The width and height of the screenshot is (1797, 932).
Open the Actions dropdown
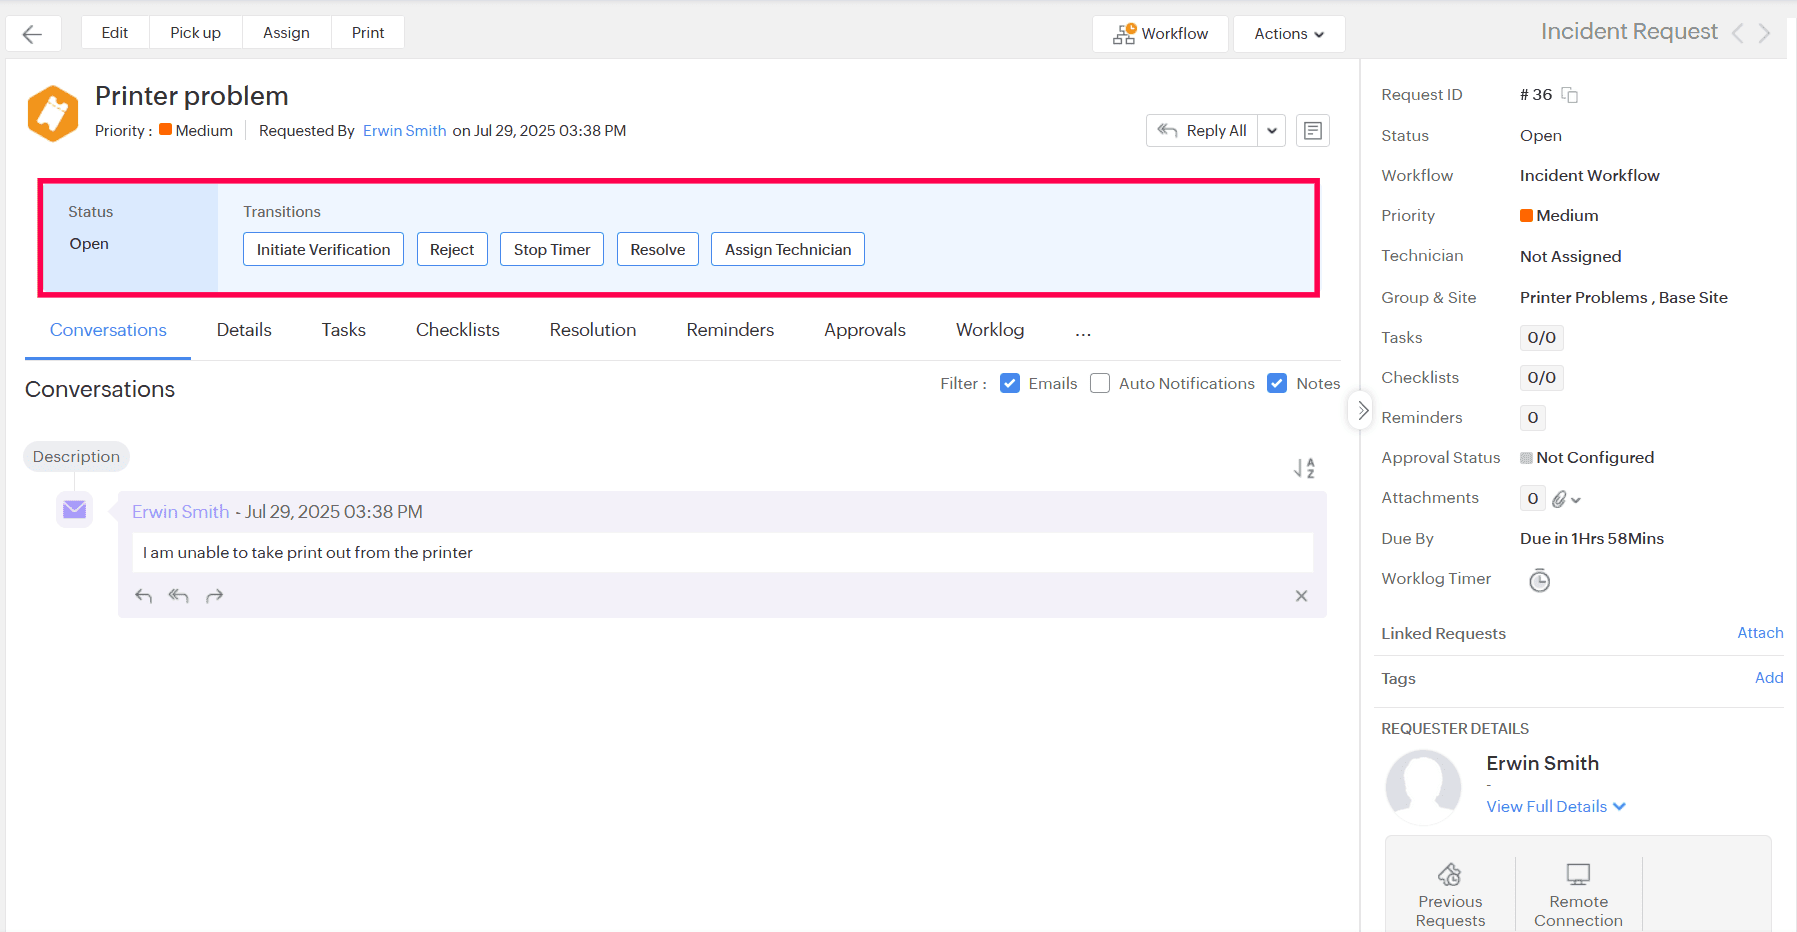1288,33
